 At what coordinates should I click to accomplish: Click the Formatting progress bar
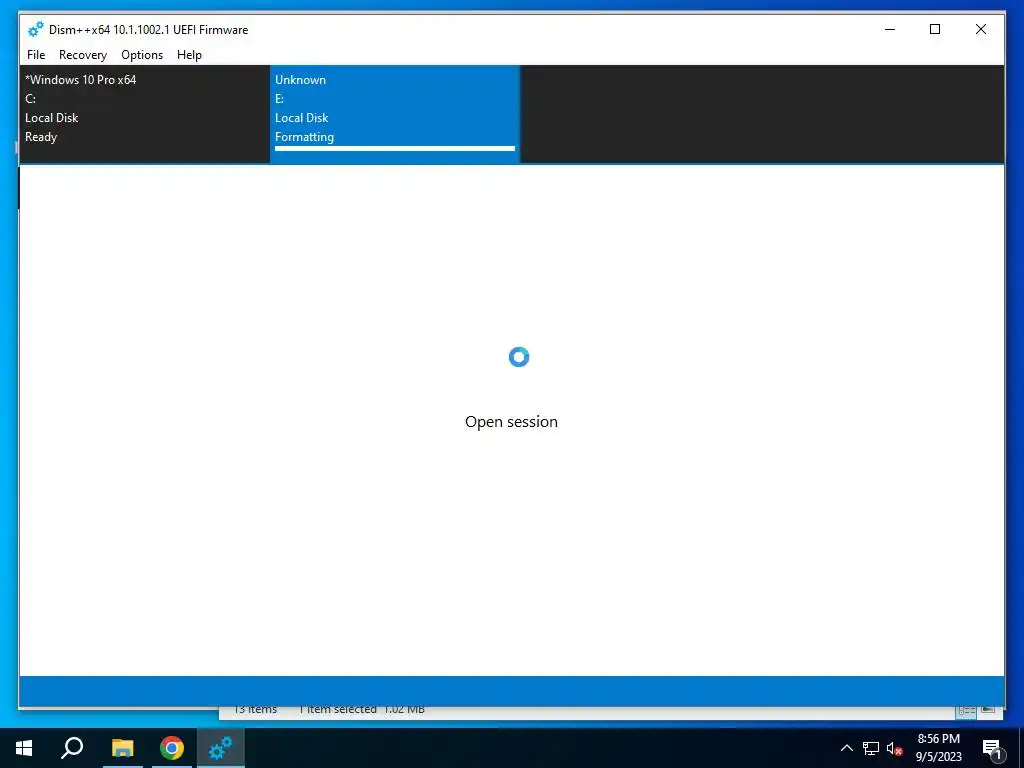pos(394,149)
